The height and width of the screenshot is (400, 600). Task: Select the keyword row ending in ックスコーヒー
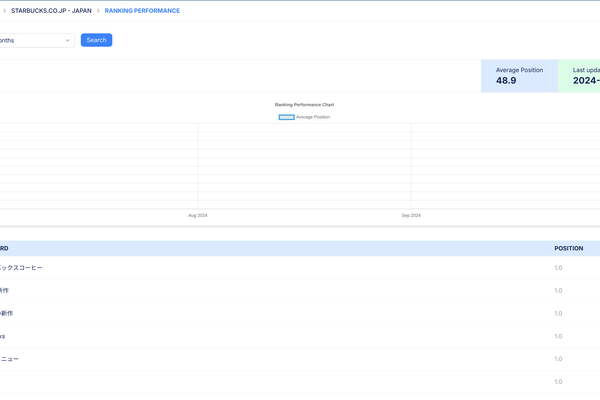(22, 268)
